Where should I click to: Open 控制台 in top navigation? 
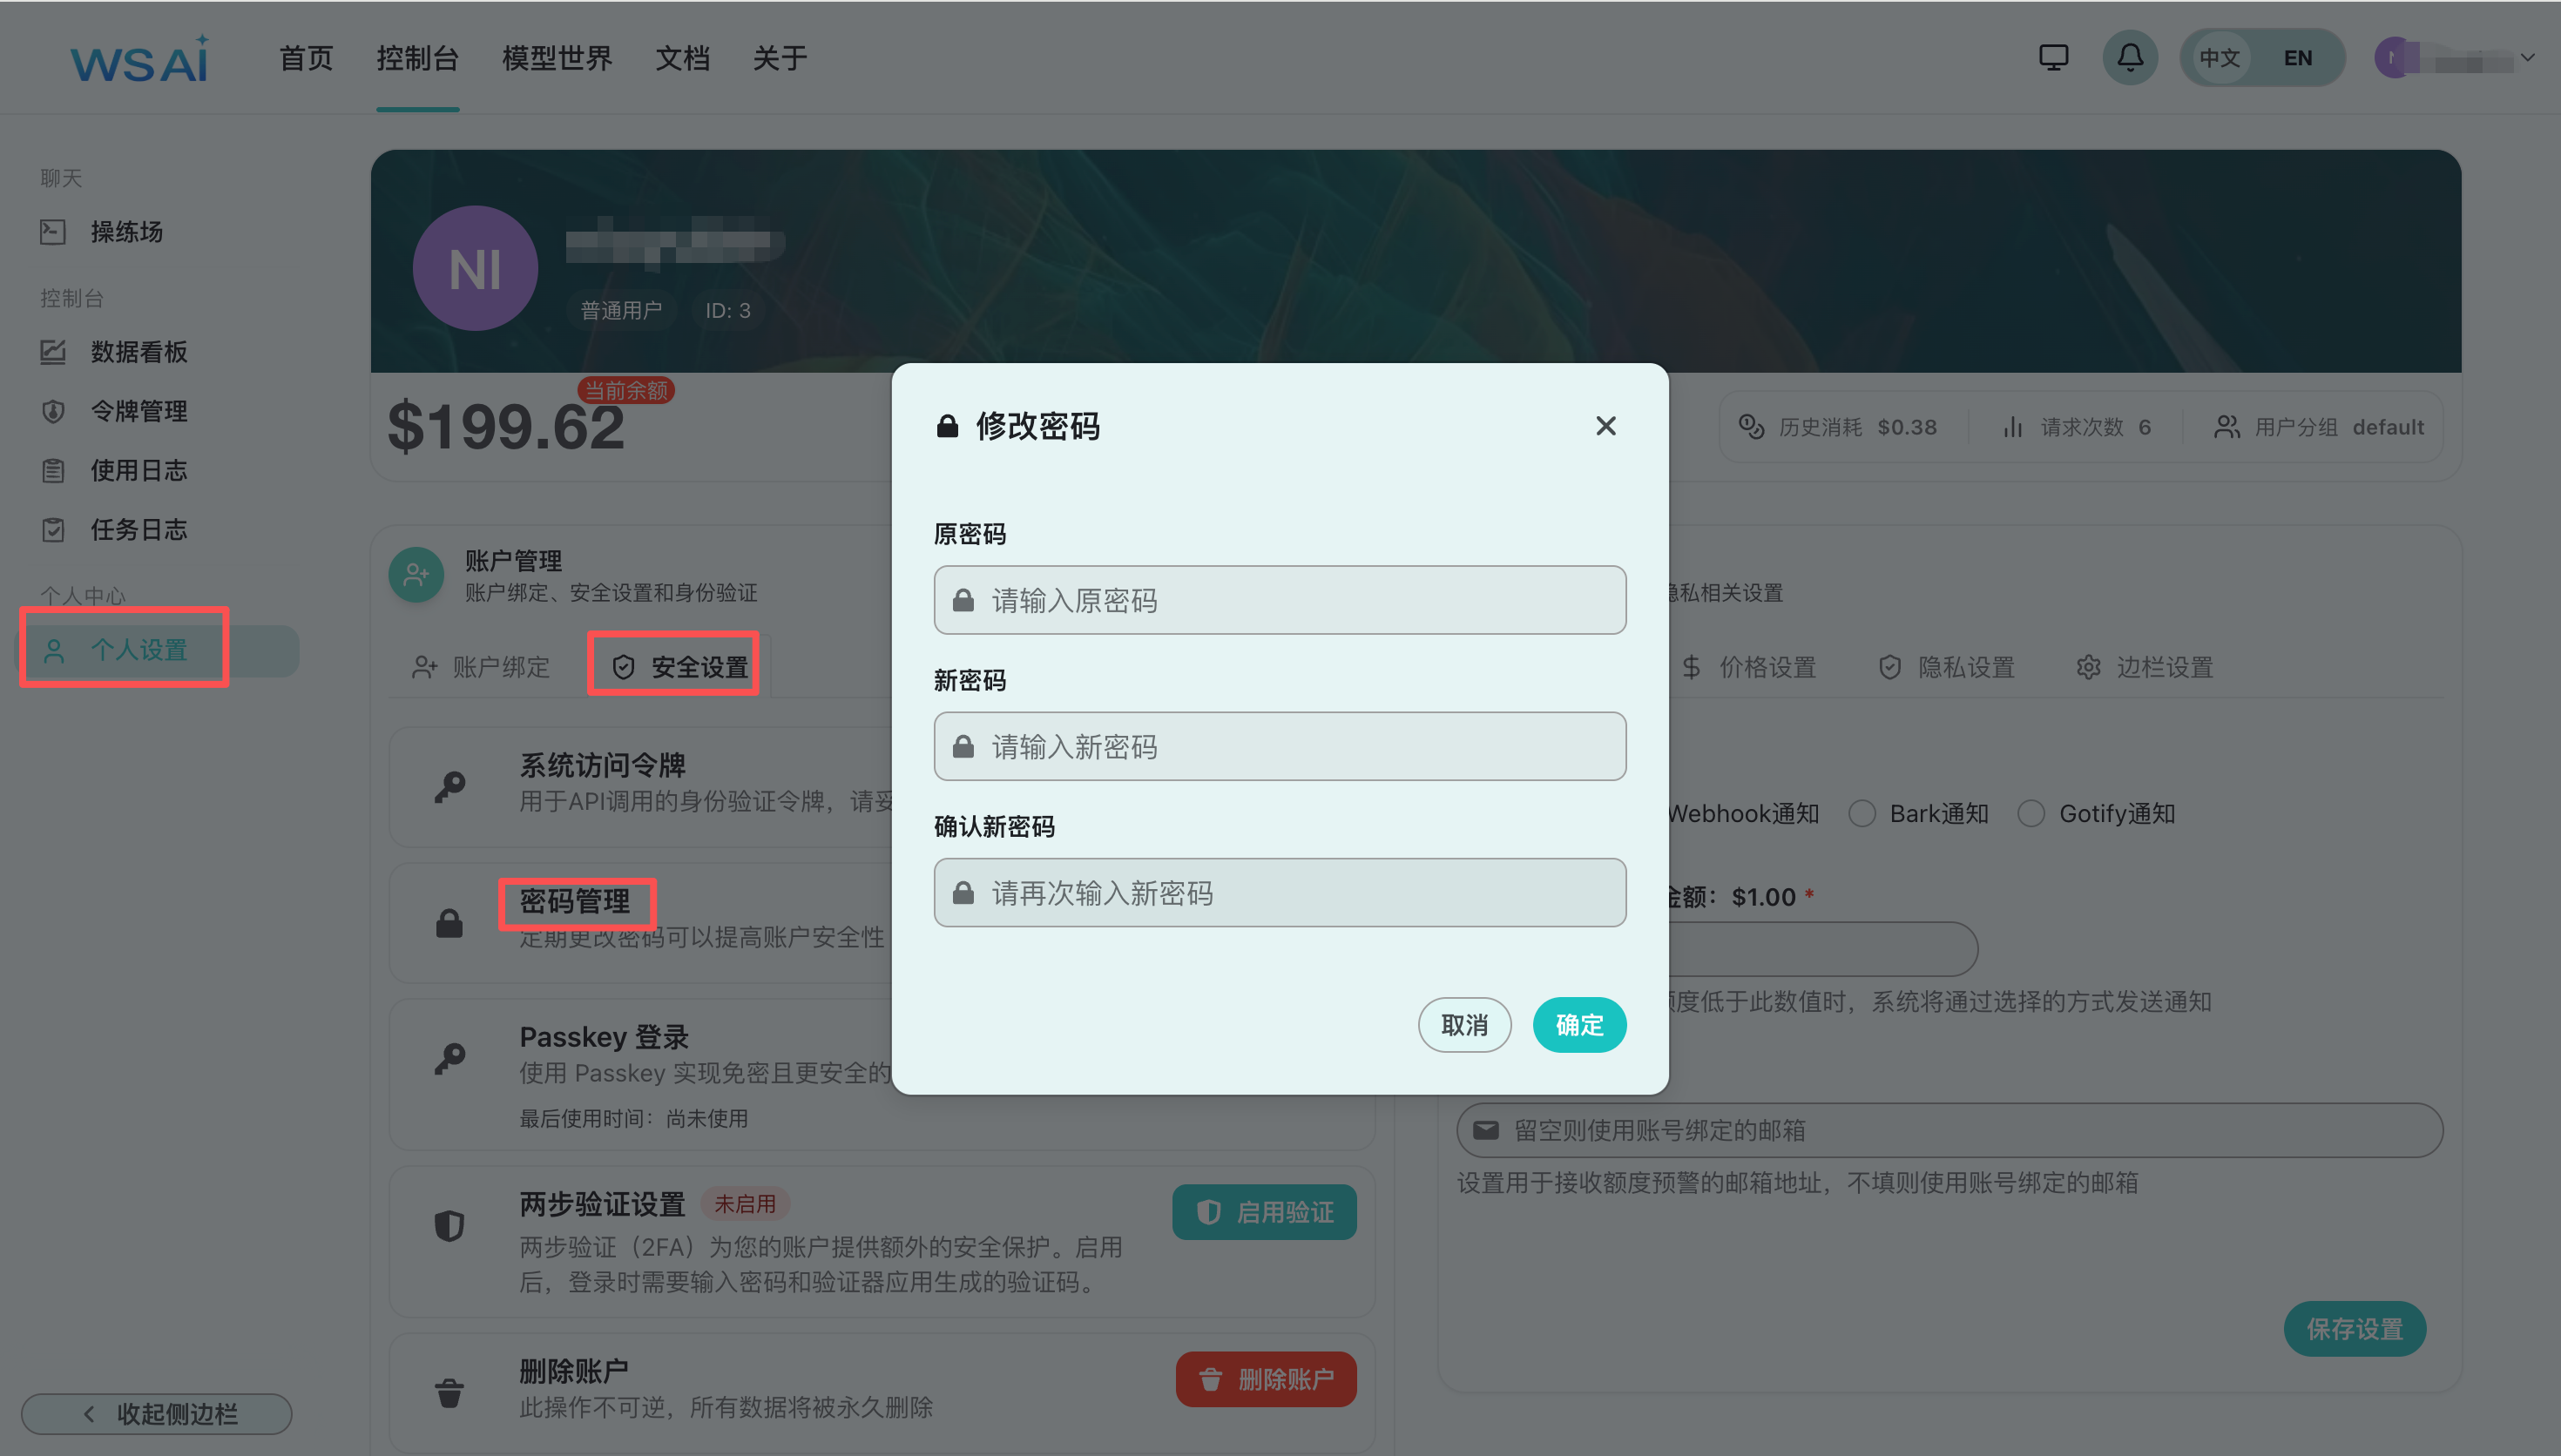(418, 58)
